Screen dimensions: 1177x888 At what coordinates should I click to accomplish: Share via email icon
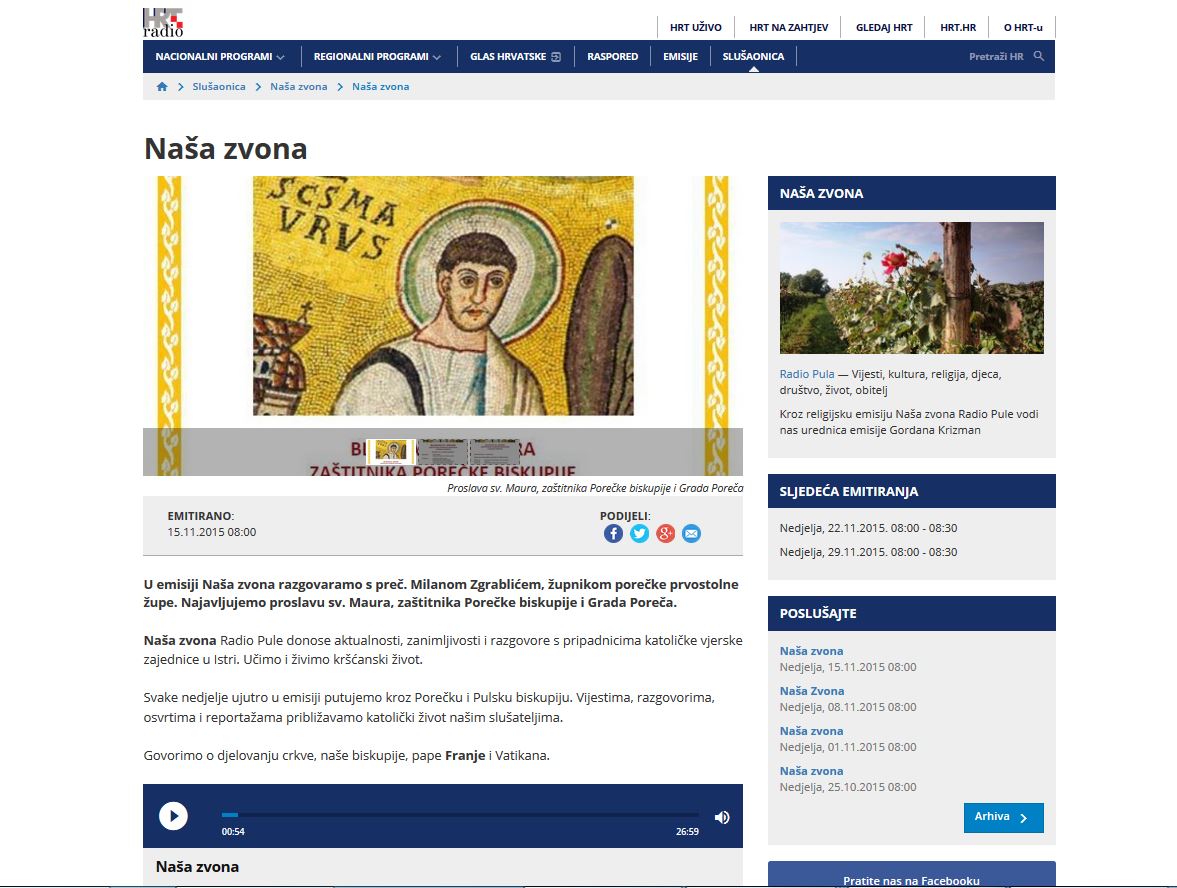tap(691, 534)
